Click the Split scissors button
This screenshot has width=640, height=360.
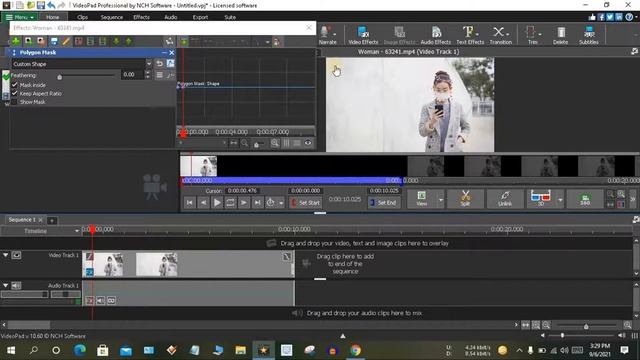click(465, 198)
